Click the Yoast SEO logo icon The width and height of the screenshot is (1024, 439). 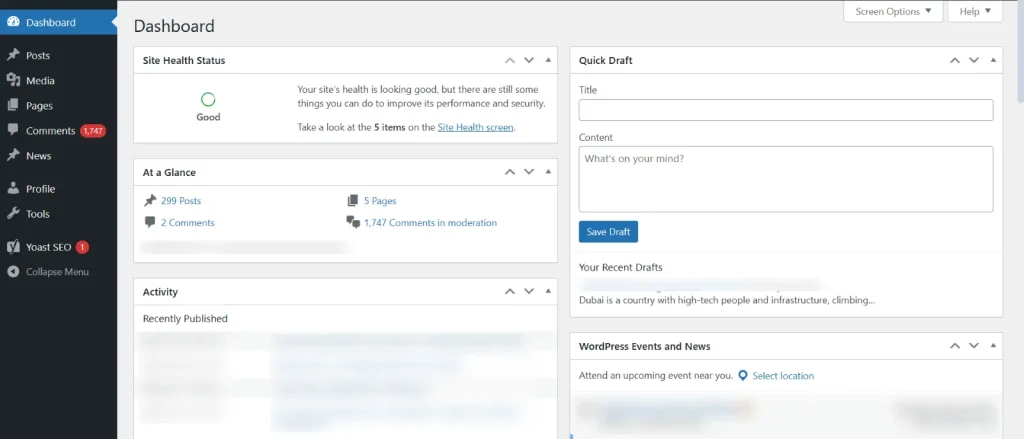pos(13,247)
